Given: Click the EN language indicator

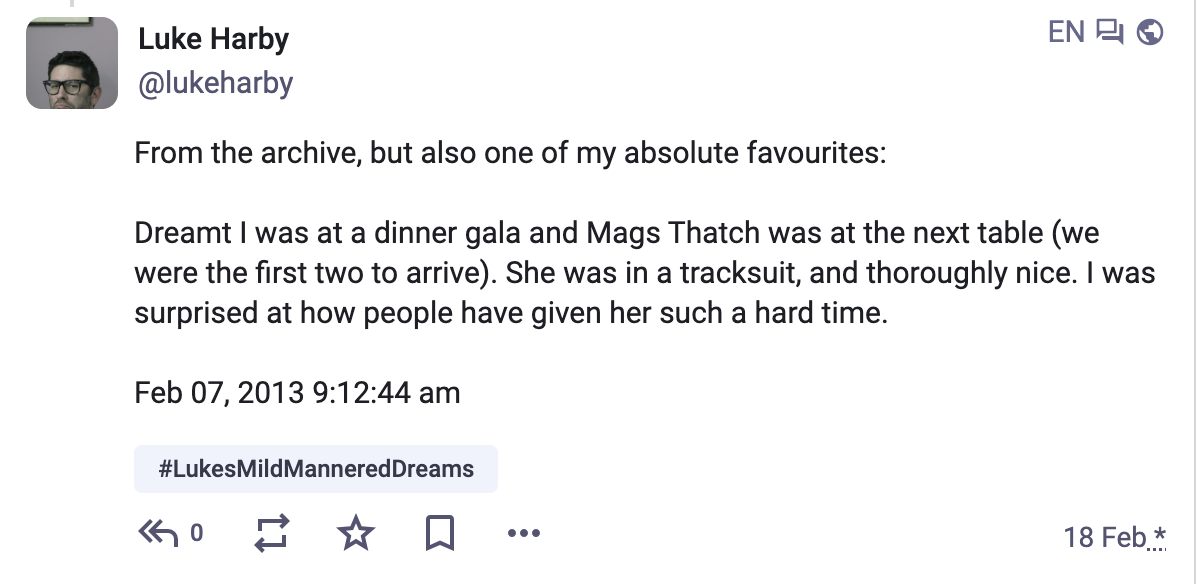Looking at the screenshot, I should coord(1066,32).
